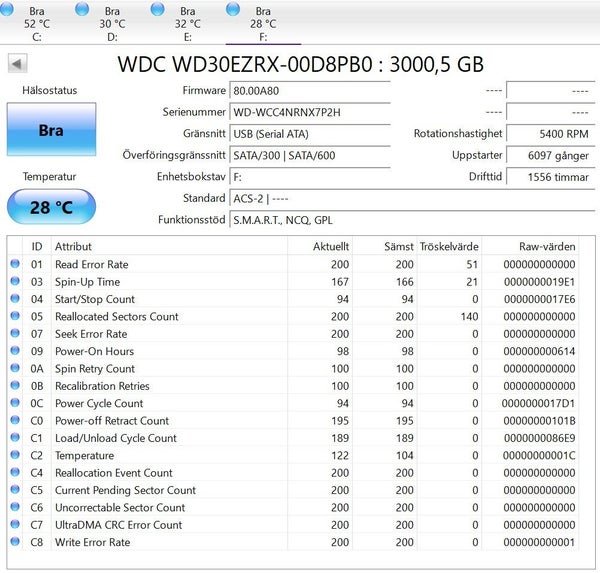This screenshot has height=573, width=600.
Task: Click the 1556 timmar power-on hours field
Action: click(x=550, y=176)
